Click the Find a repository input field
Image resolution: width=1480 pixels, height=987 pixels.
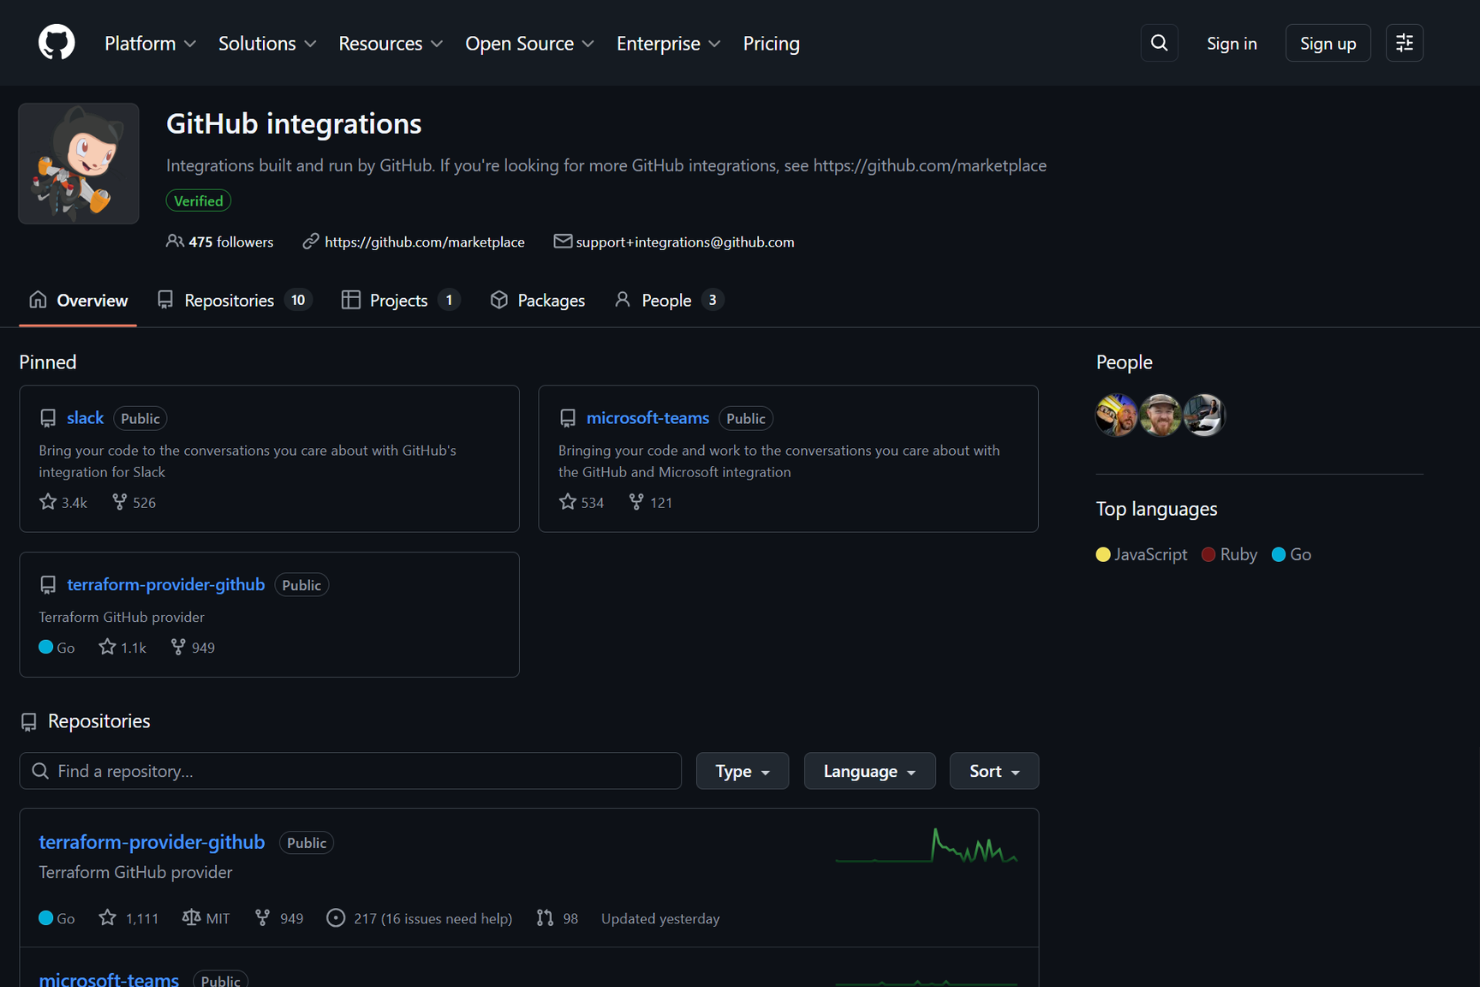350,770
